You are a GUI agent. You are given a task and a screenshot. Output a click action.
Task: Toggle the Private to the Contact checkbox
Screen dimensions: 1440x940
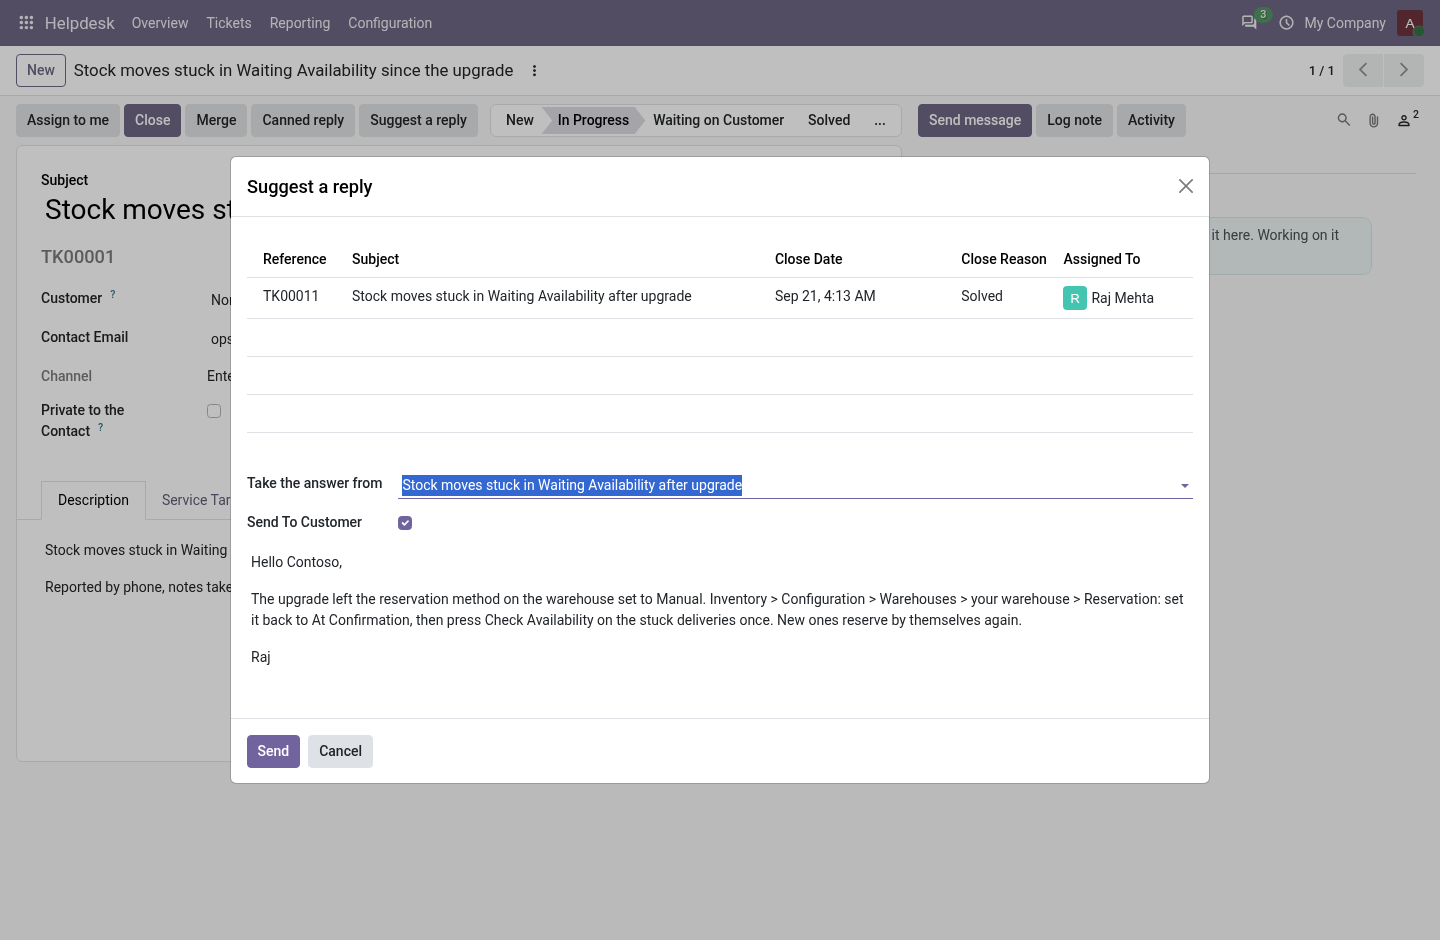point(214,411)
